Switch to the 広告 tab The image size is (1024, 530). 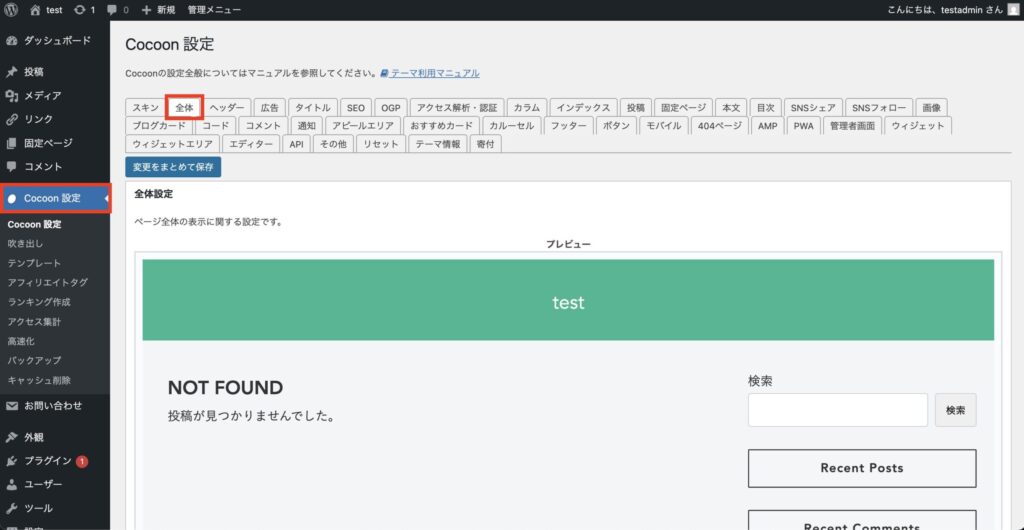[x=269, y=108]
